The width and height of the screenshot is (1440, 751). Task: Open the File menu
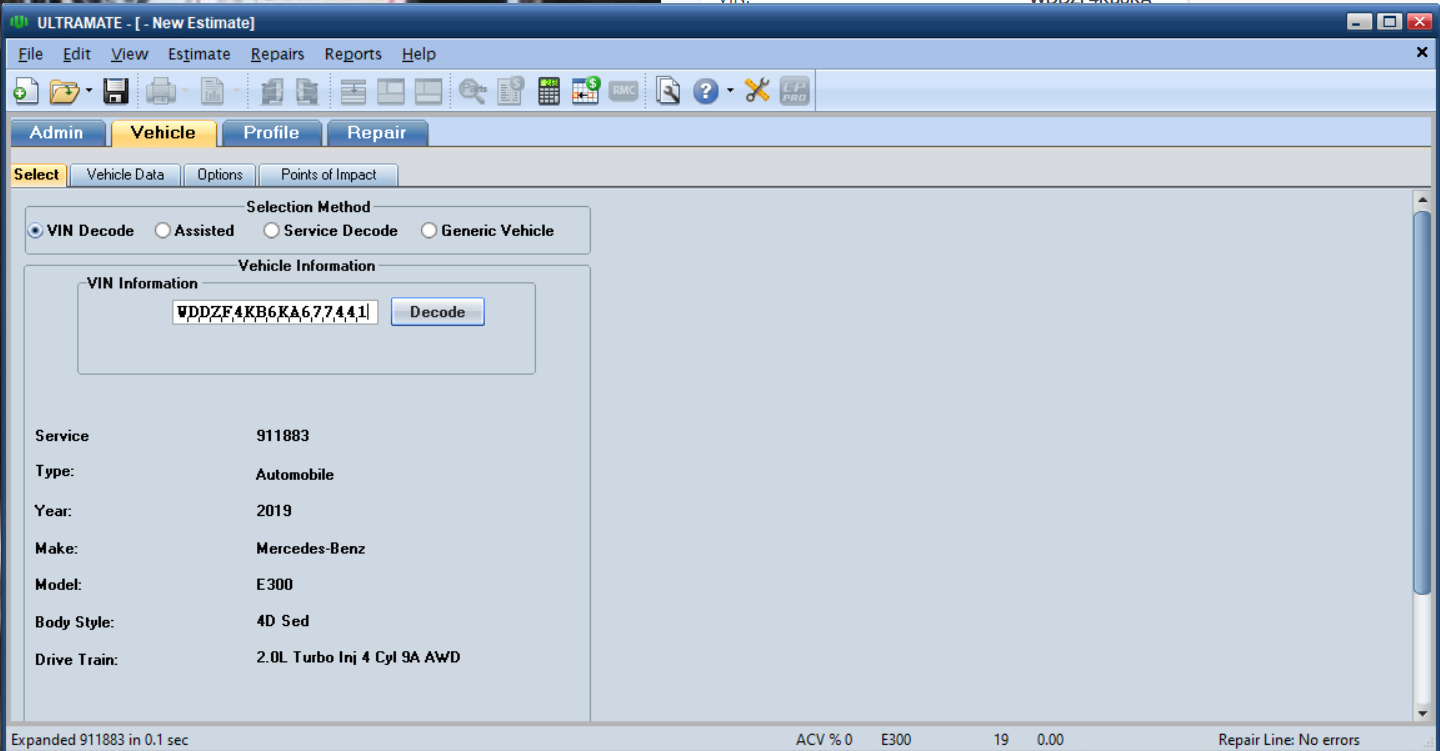(x=31, y=54)
